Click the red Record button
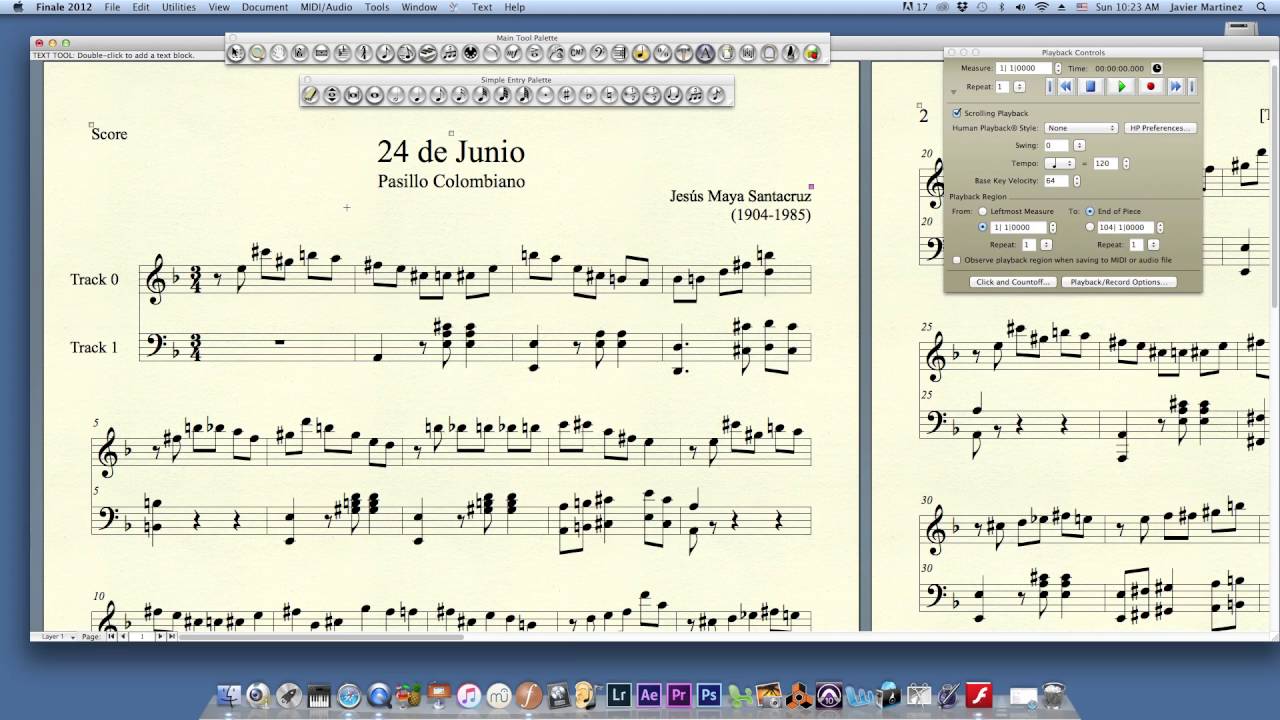The height and width of the screenshot is (720, 1280). [x=1151, y=86]
